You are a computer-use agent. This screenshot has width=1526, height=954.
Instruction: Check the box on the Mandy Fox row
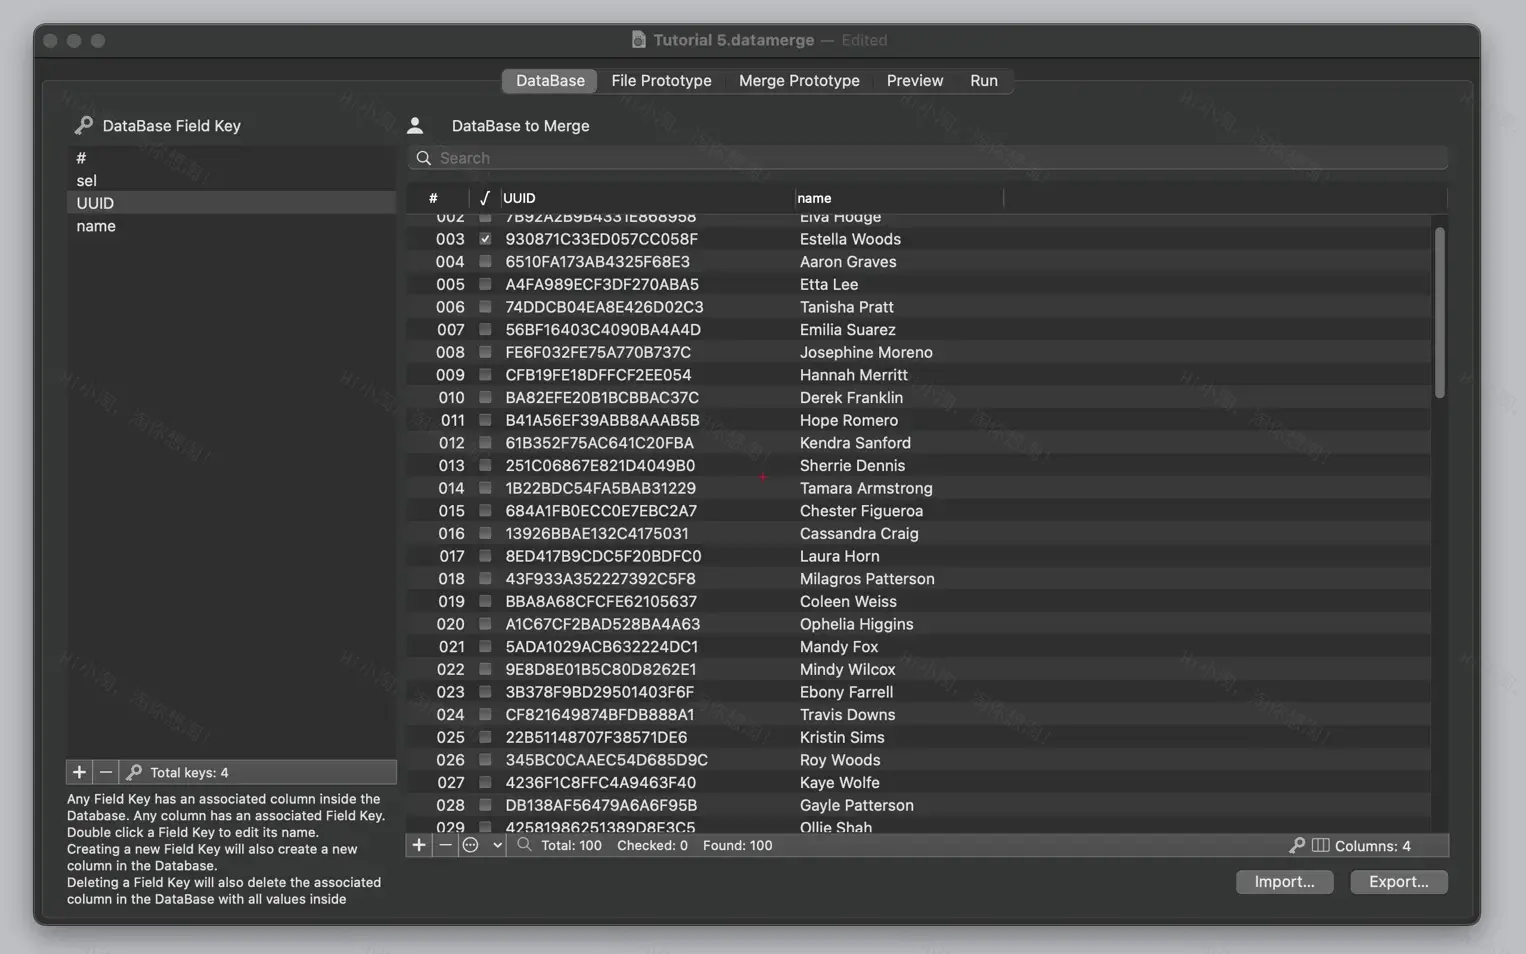point(485,646)
